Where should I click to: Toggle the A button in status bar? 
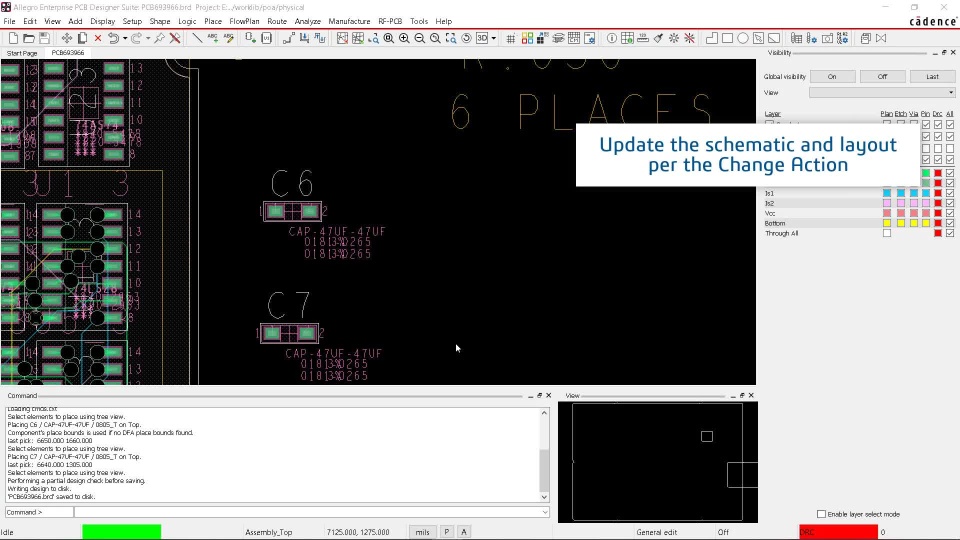coord(463,532)
